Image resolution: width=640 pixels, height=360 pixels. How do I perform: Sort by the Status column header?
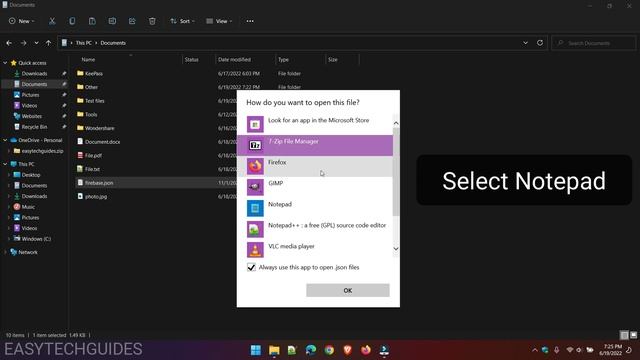191,60
